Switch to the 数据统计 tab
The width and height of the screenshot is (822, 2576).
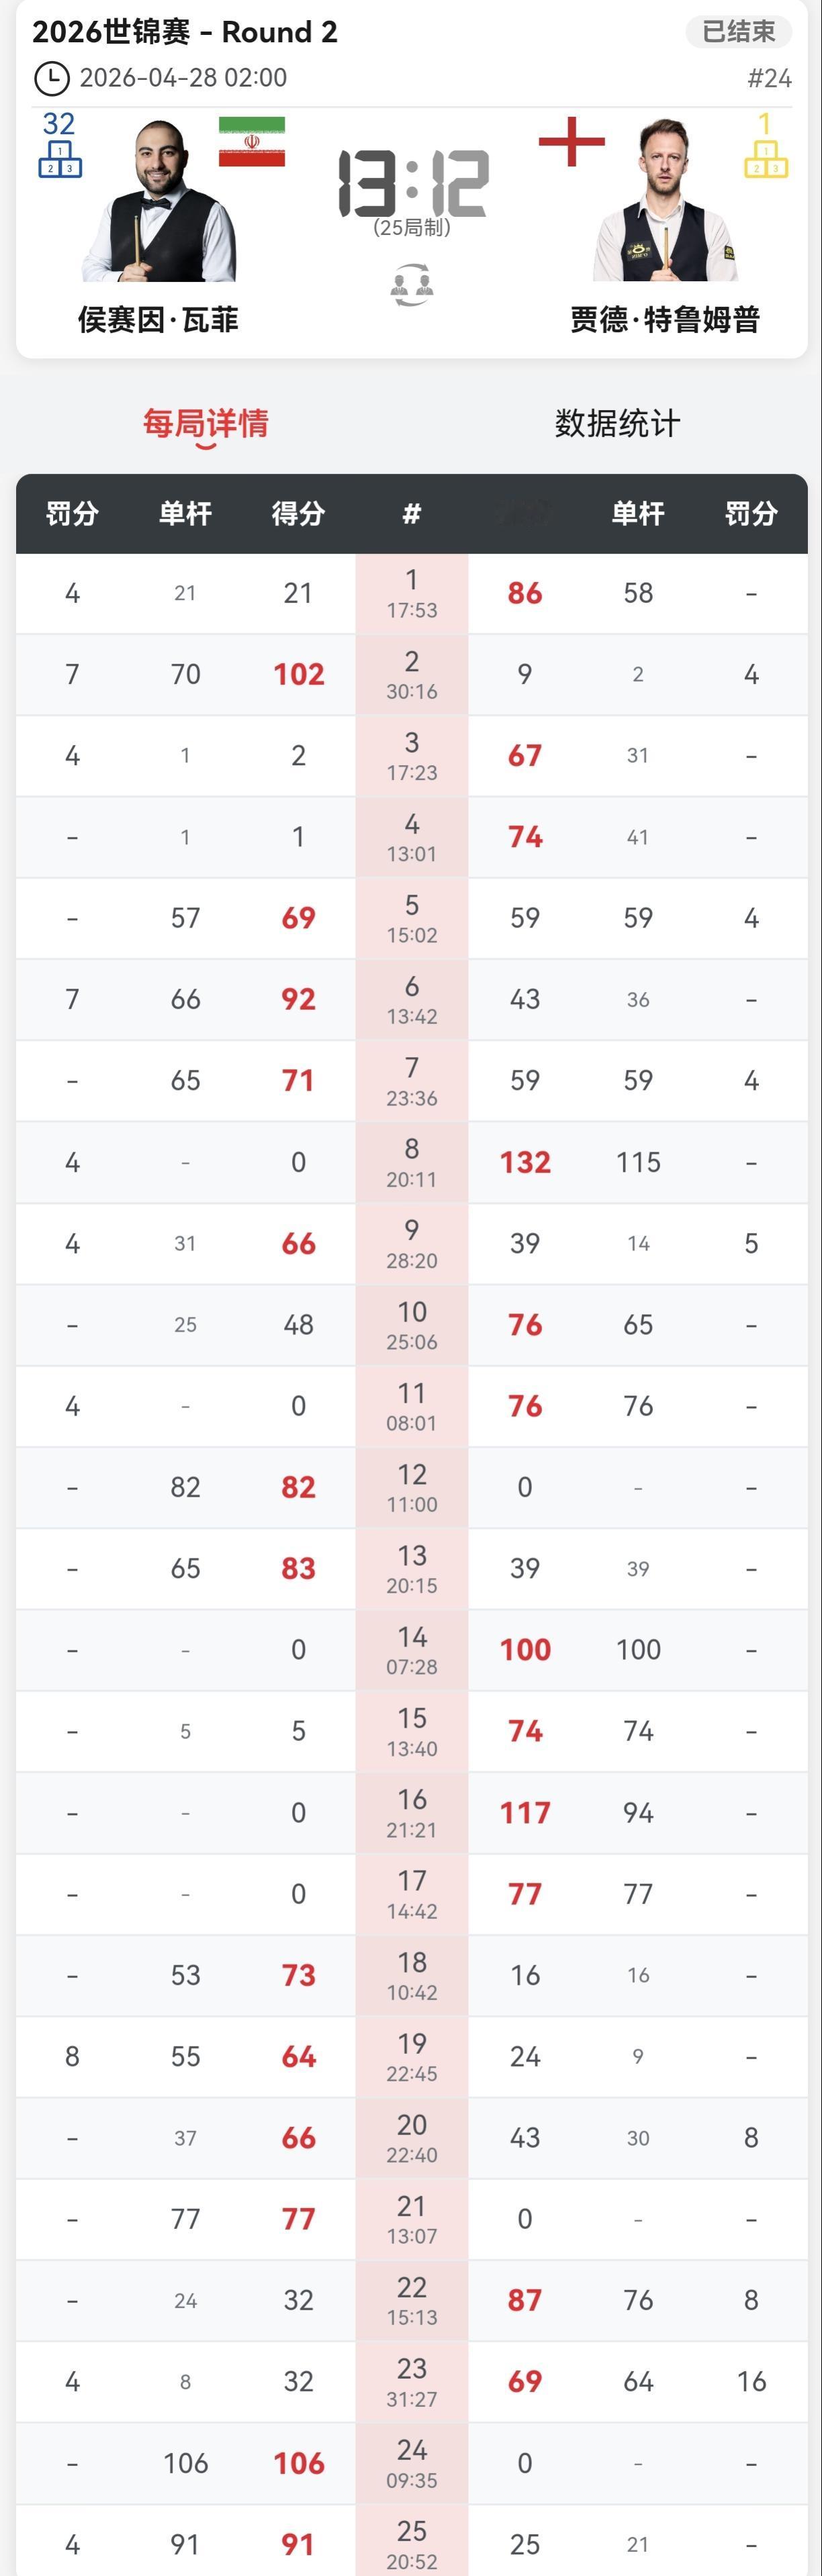click(617, 424)
